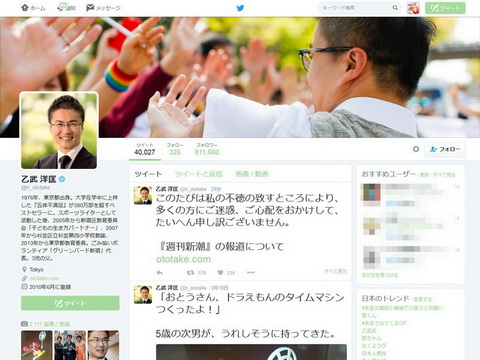
Task: Click the フォロー follow button
Action: coord(445,149)
